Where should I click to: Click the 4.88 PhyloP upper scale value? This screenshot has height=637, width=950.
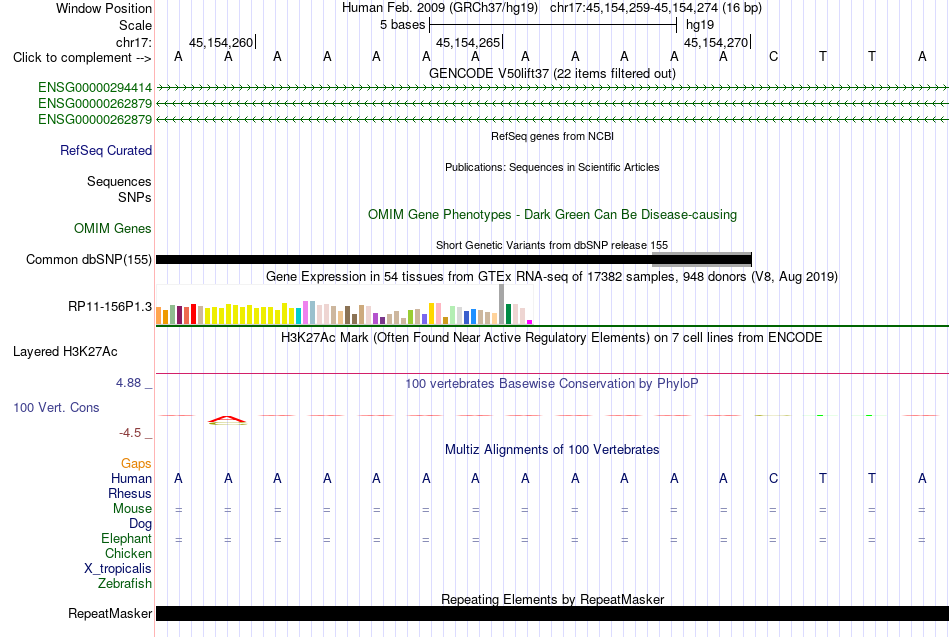pyautogui.click(x=128, y=383)
